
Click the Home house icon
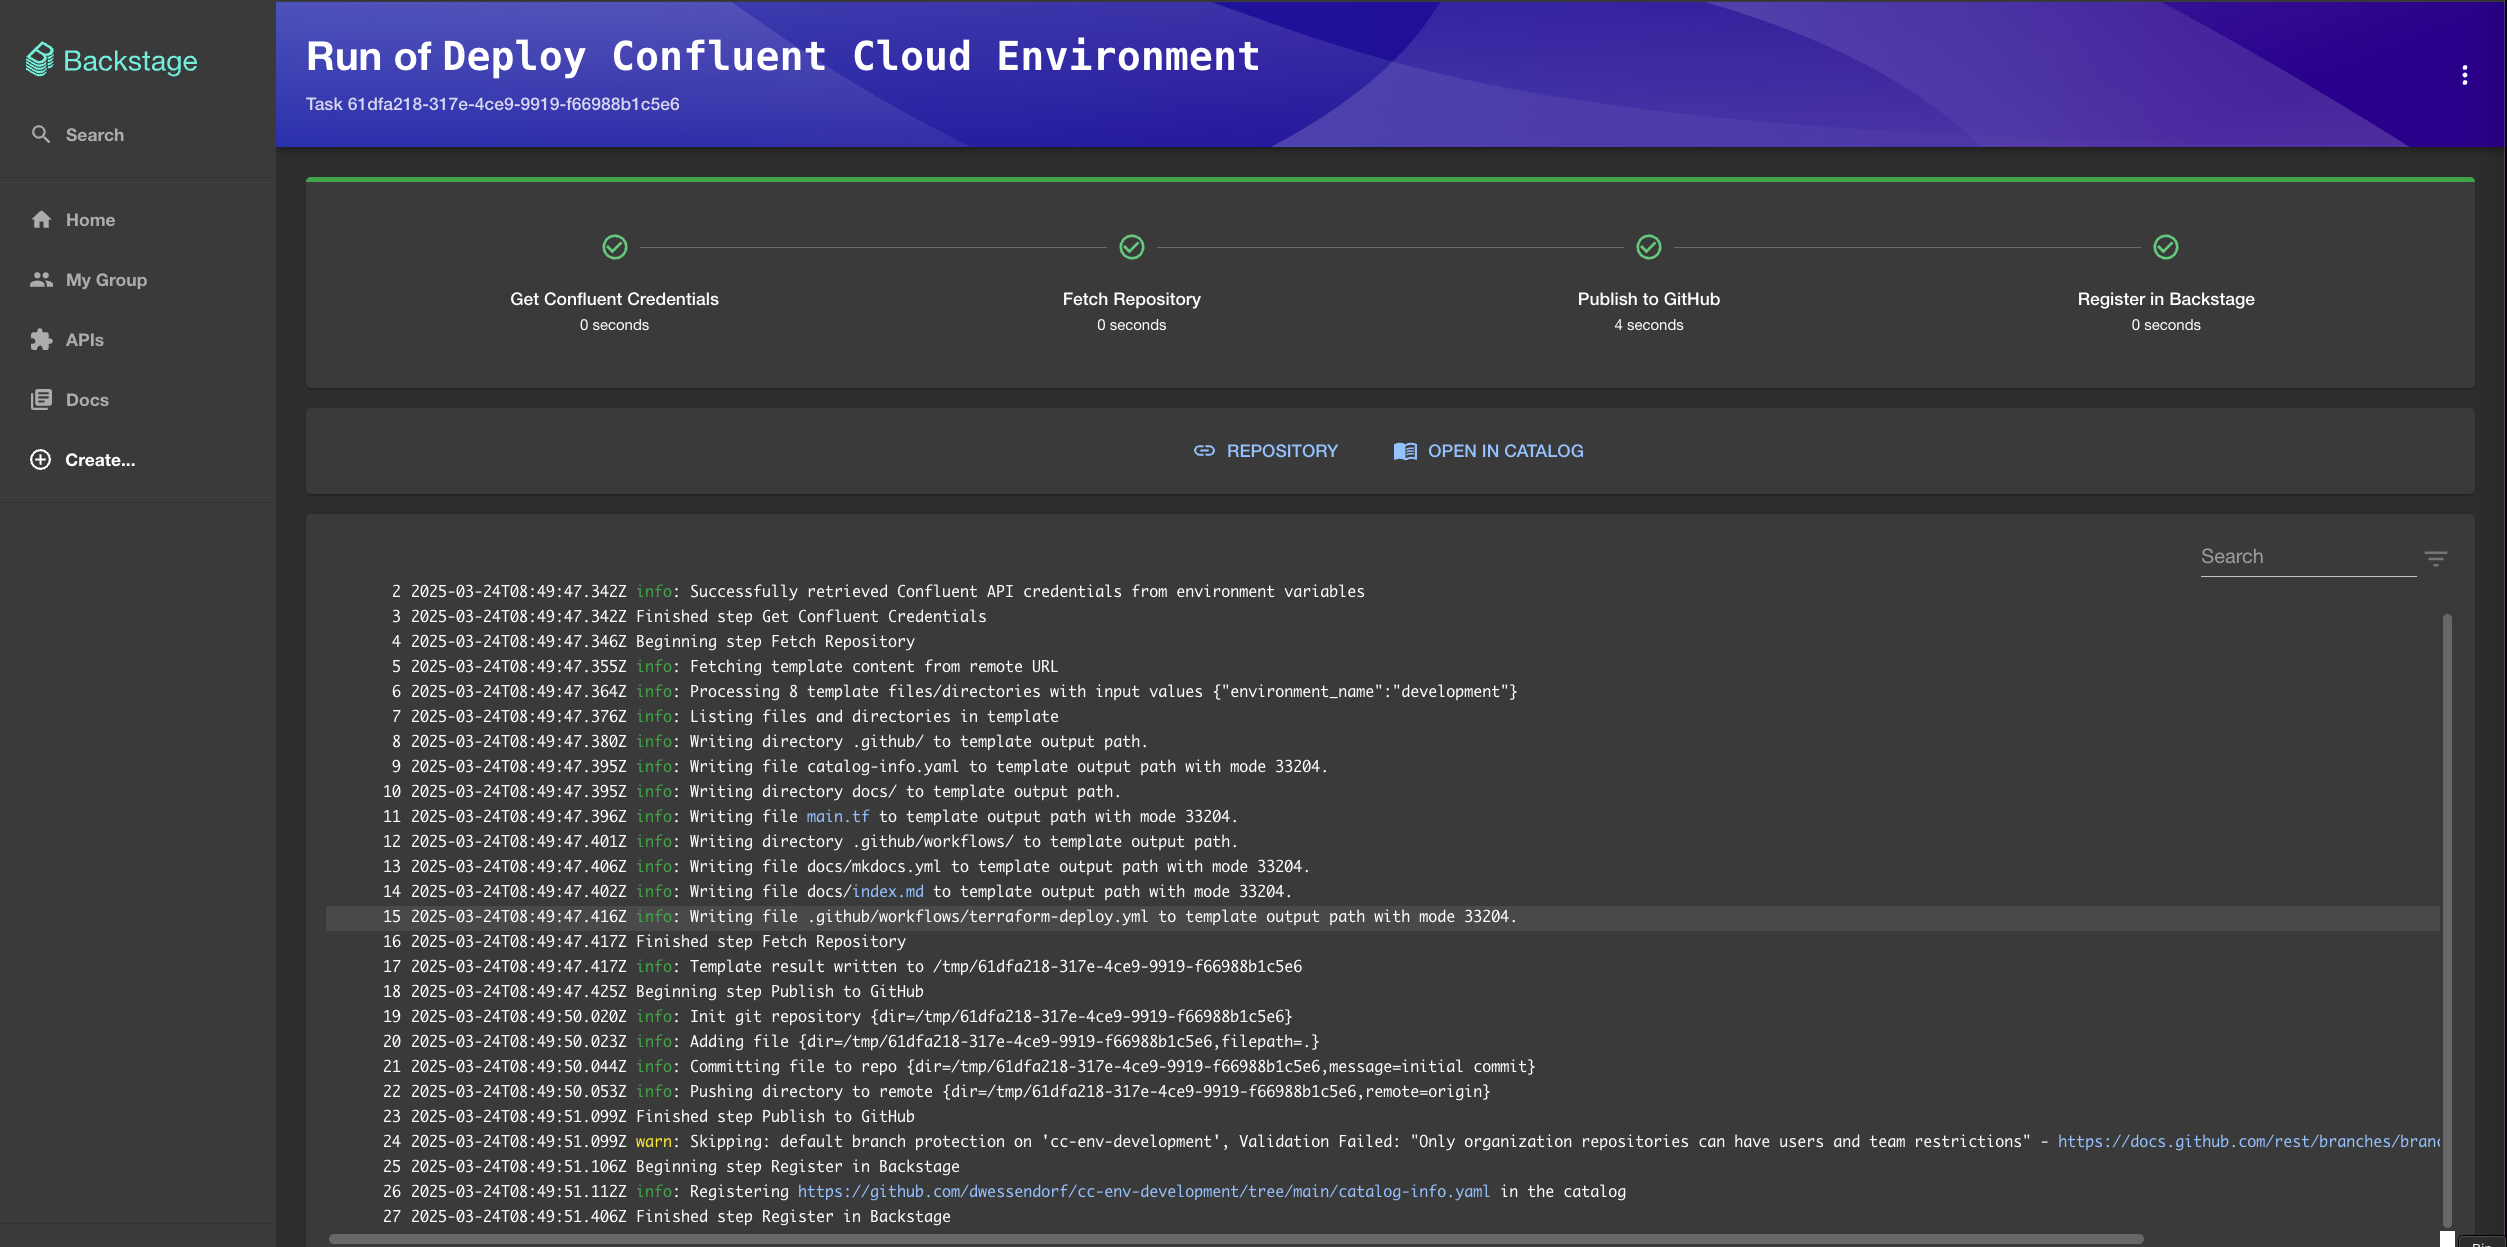click(x=41, y=219)
